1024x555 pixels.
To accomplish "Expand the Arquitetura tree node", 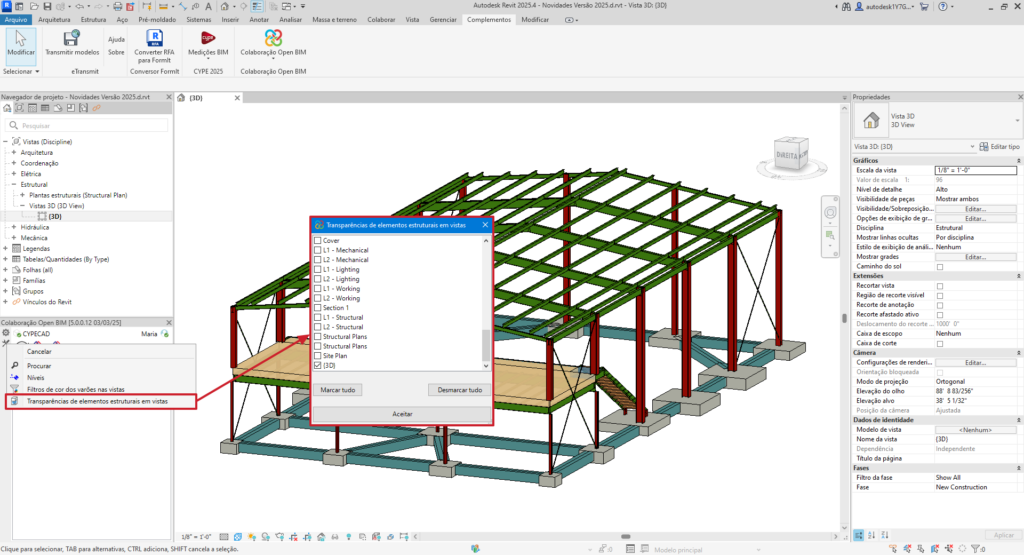I will click(x=14, y=152).
